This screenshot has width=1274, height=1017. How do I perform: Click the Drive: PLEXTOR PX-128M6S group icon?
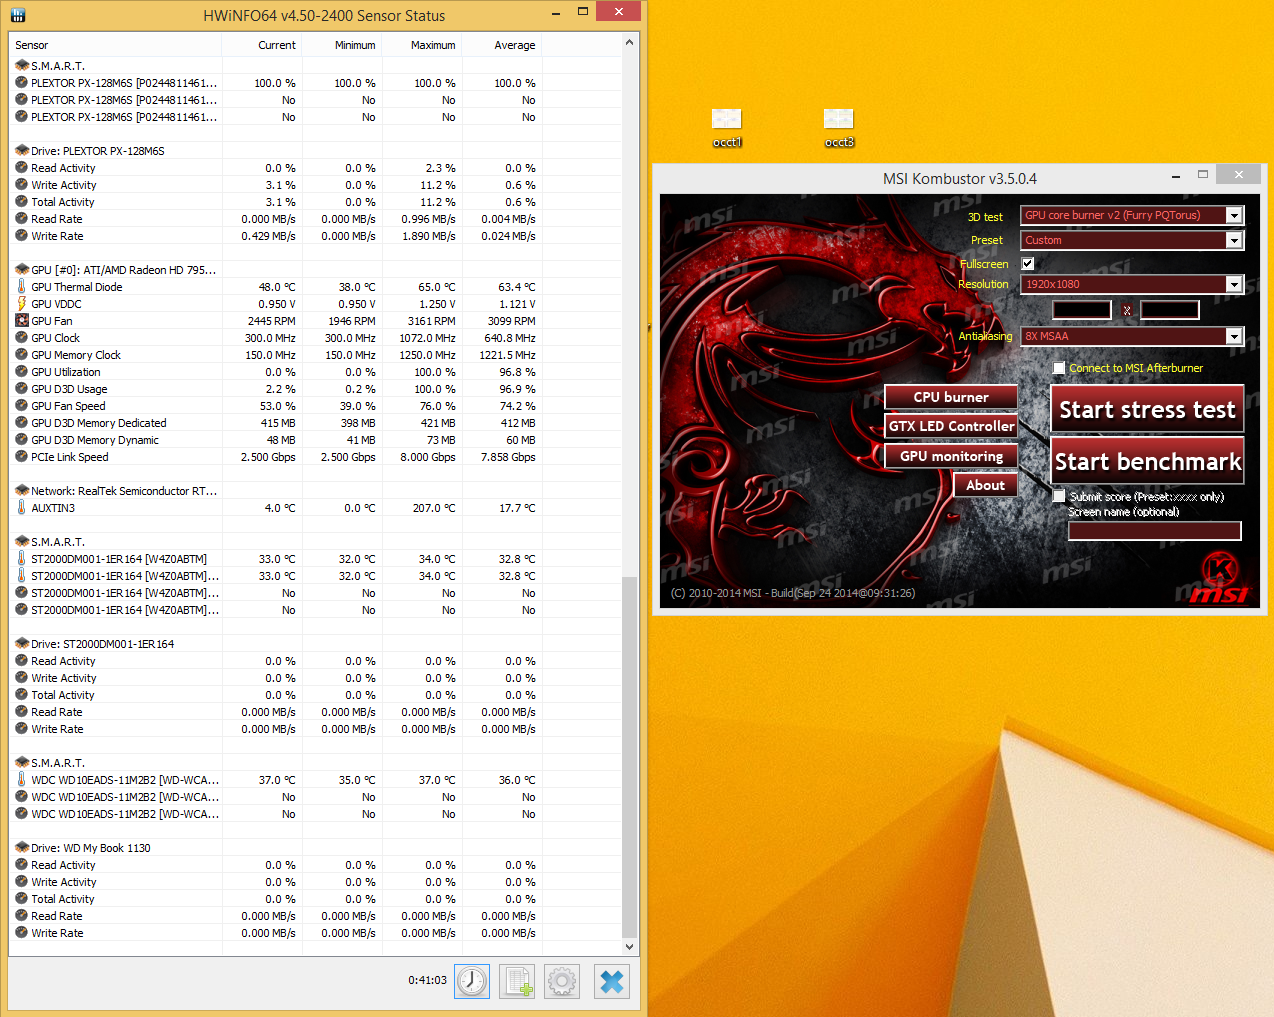coord(21,151)
